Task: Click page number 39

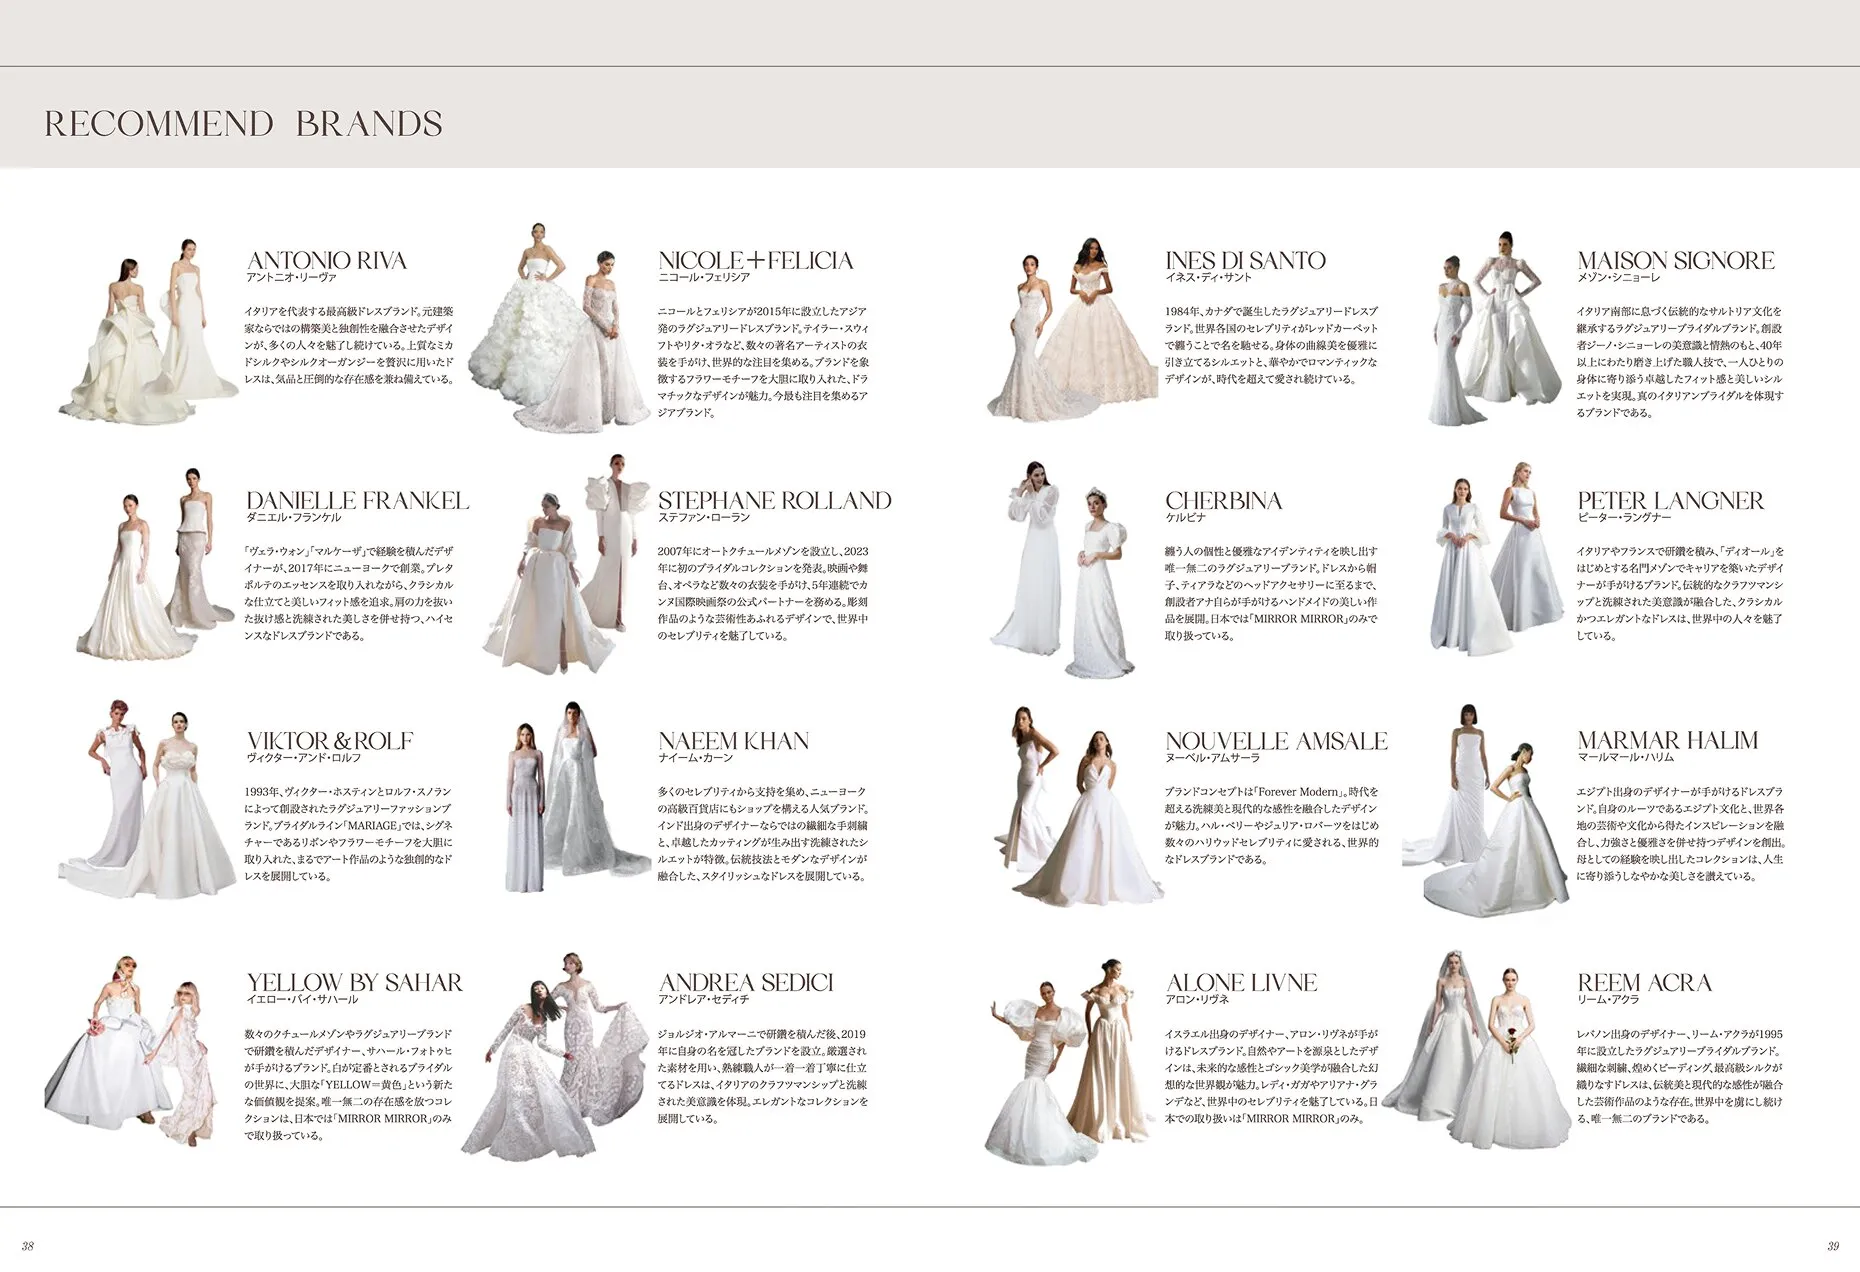Action: coord(1833,1246)
